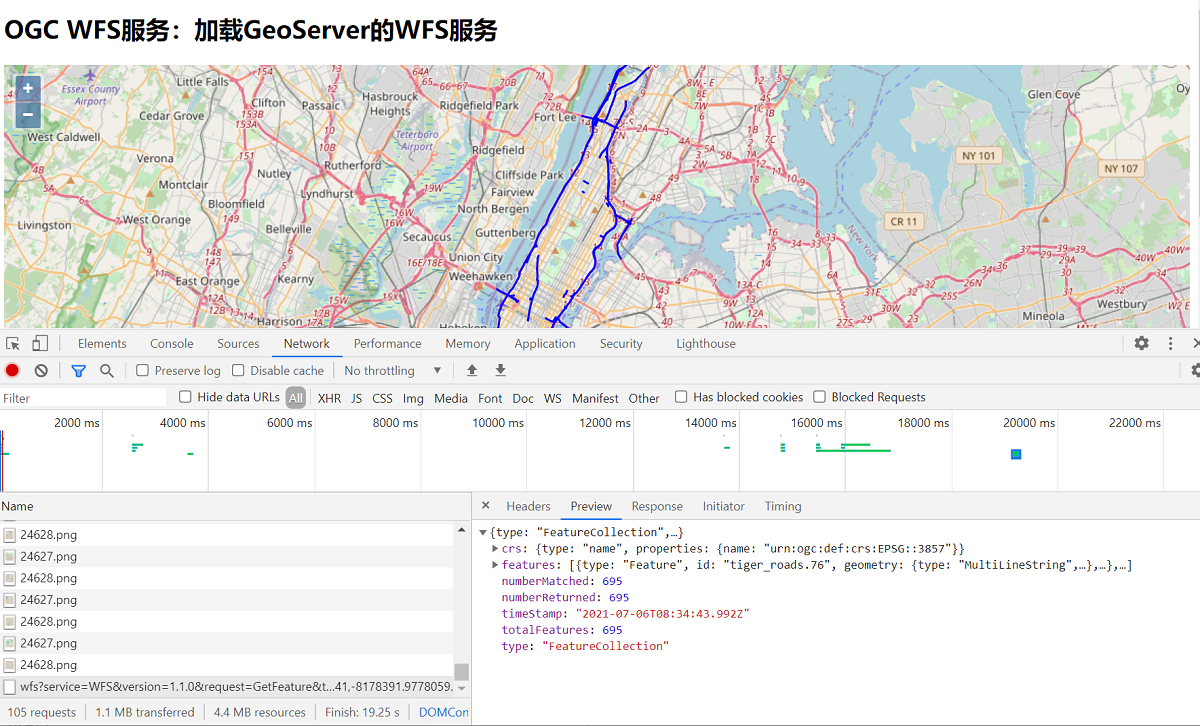Screen dimensions: 1200x726
Task: Enable the Preserve log checkbox
Action: (143, 370)
